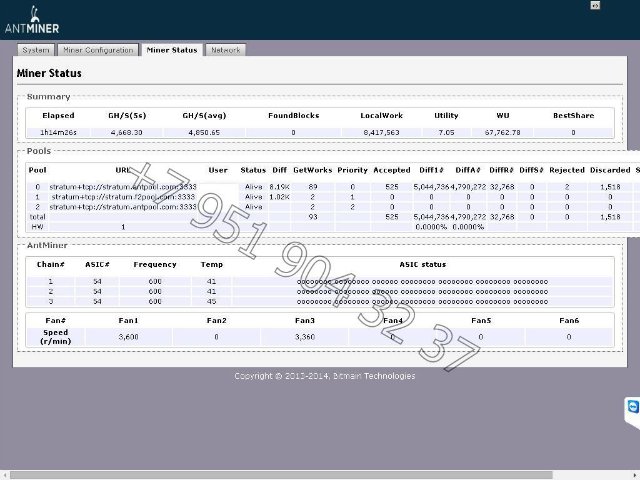
Task: Click GH/S(avg) value 4,650.65
Action: coord(204,132)
